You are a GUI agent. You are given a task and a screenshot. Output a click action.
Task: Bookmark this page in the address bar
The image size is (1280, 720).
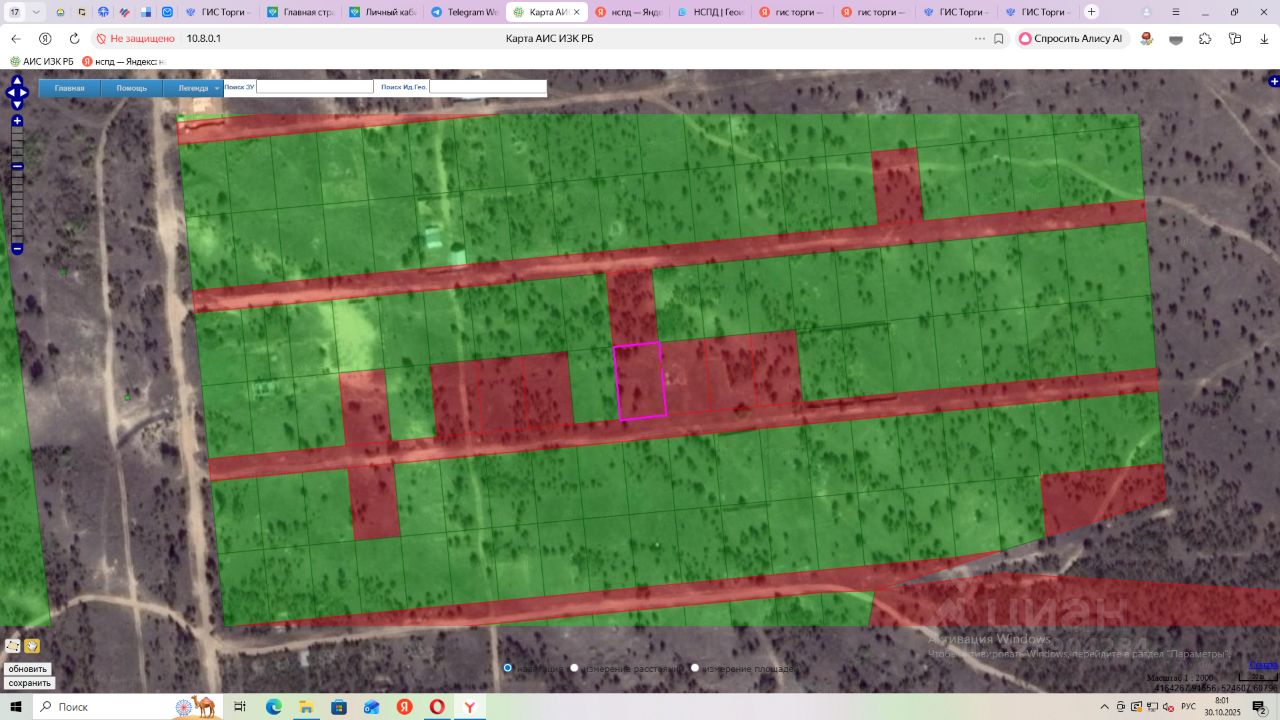998,38
